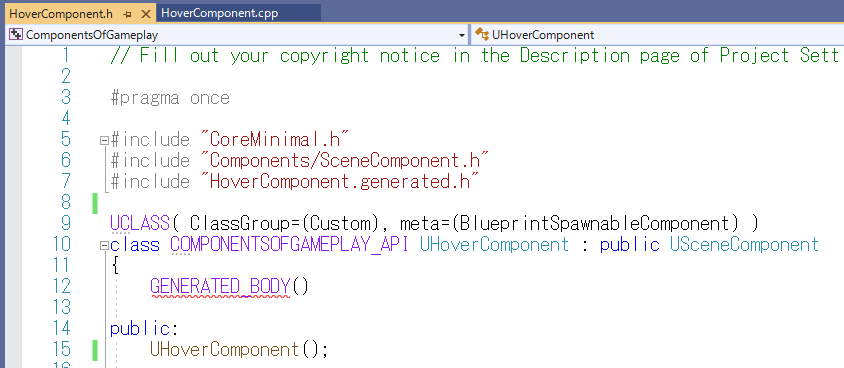This screenshot has width=844, height=368.
Task: Click the UHoverComponent class icon in navigation bar
Action: (482, 34)
